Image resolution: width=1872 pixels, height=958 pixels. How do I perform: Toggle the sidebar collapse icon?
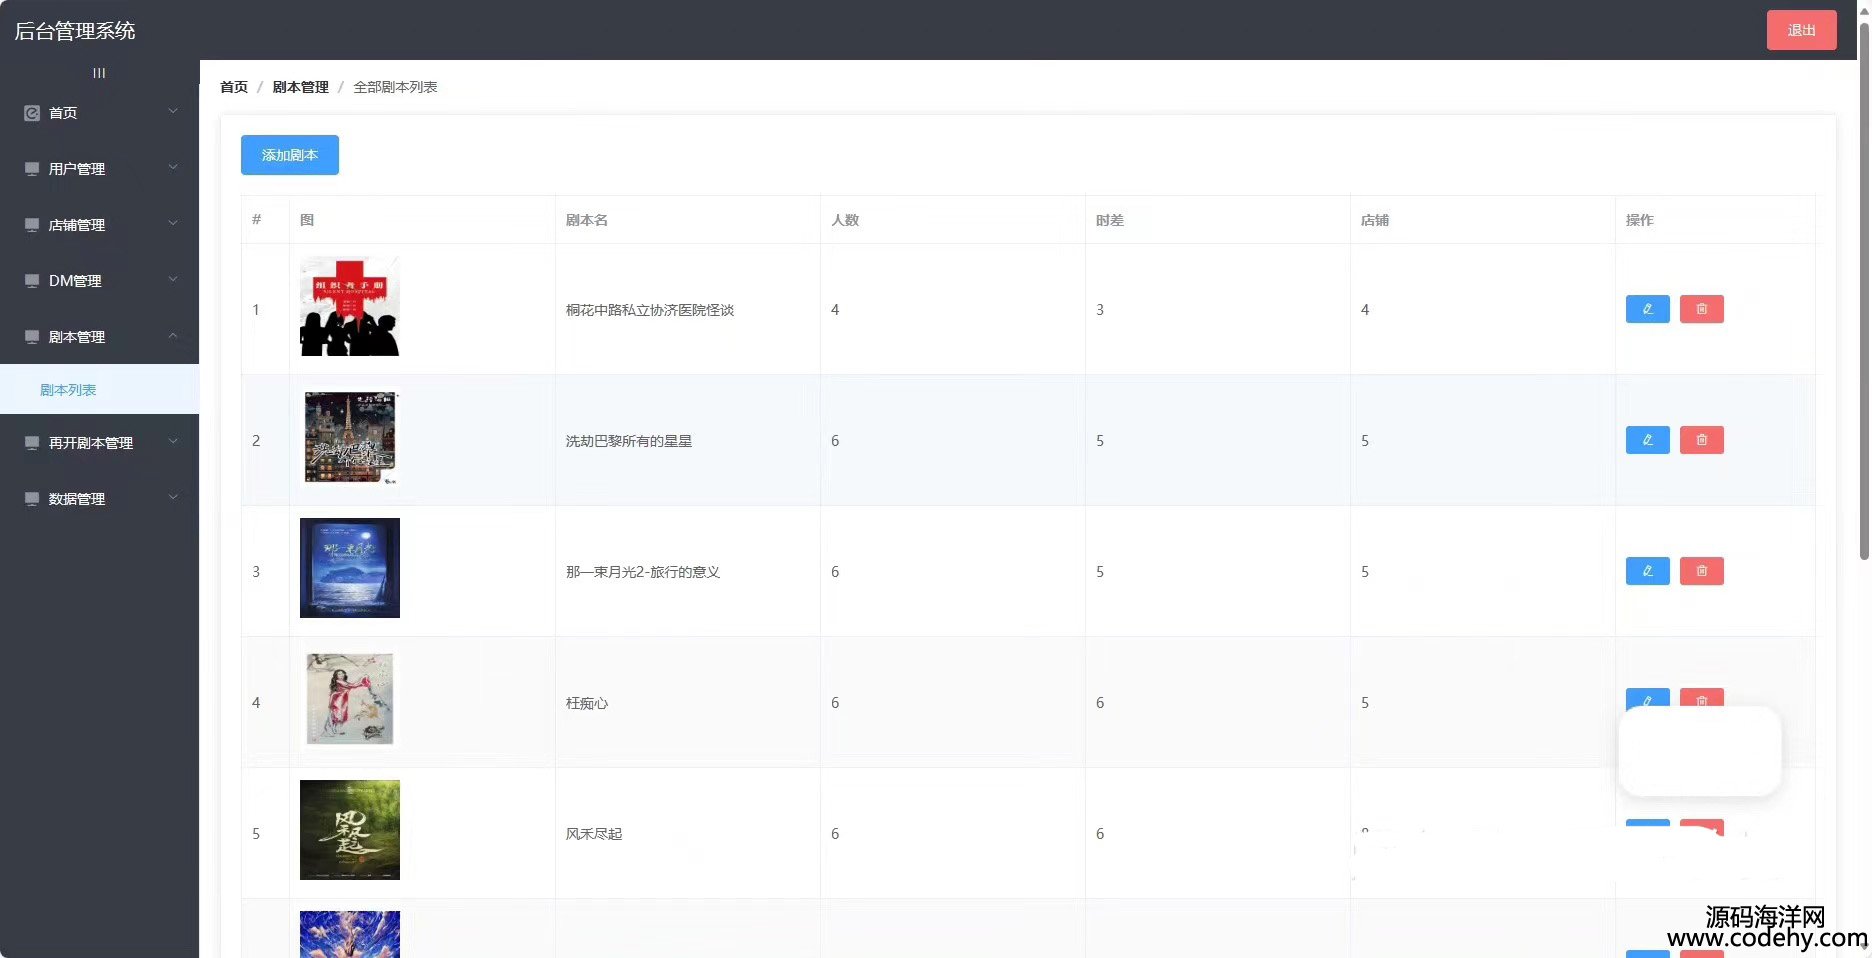99,73
